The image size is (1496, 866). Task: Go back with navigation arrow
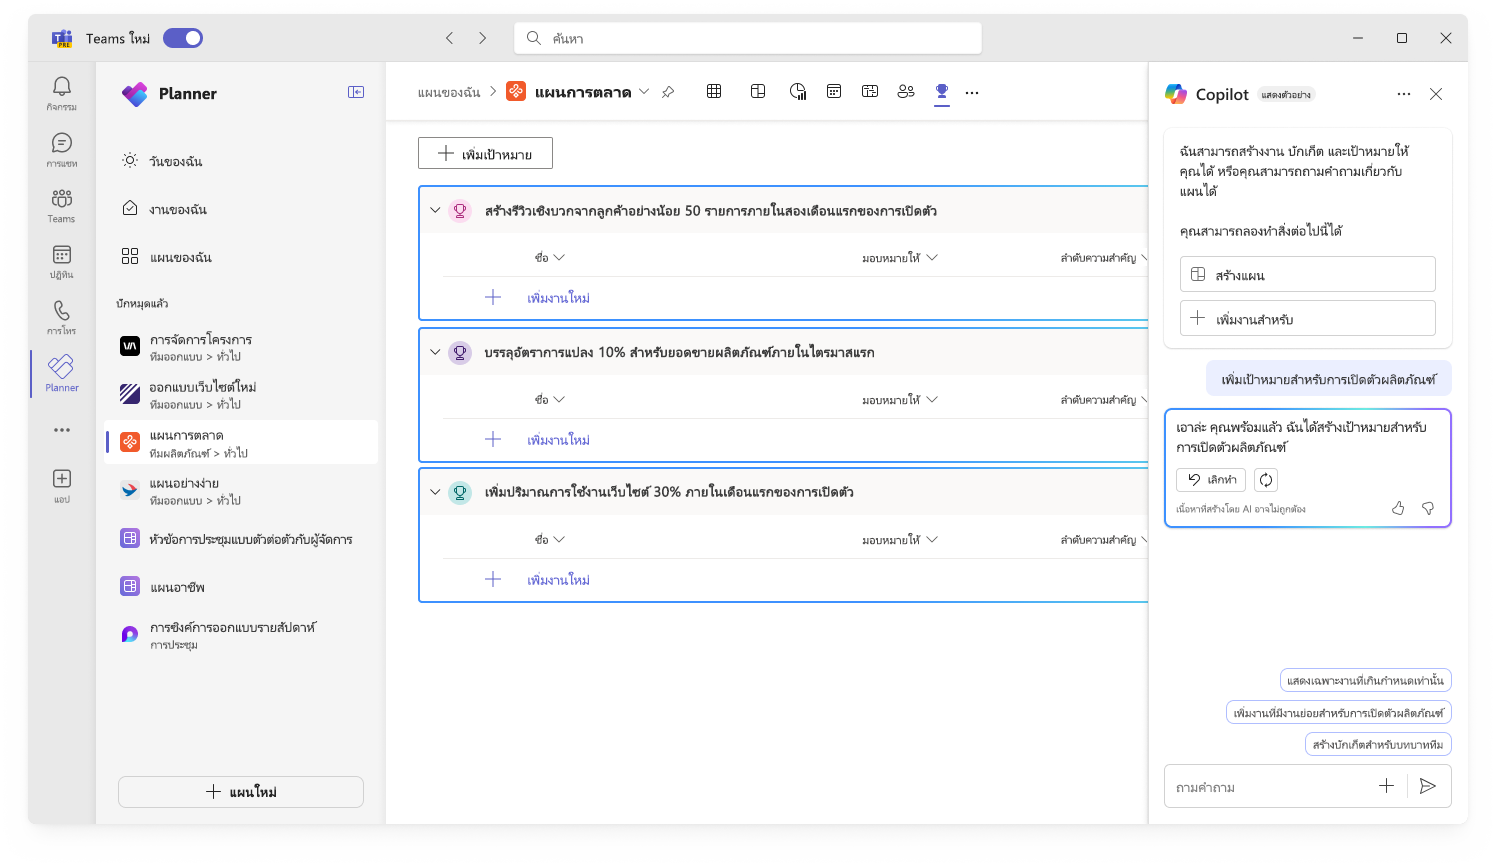(x=450, y=38)
